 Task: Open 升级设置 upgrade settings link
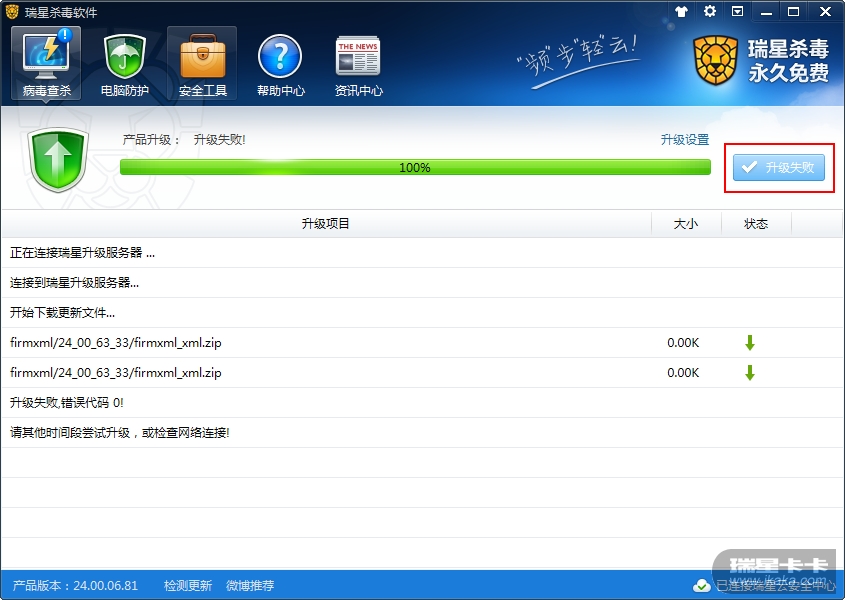point(685,140)
